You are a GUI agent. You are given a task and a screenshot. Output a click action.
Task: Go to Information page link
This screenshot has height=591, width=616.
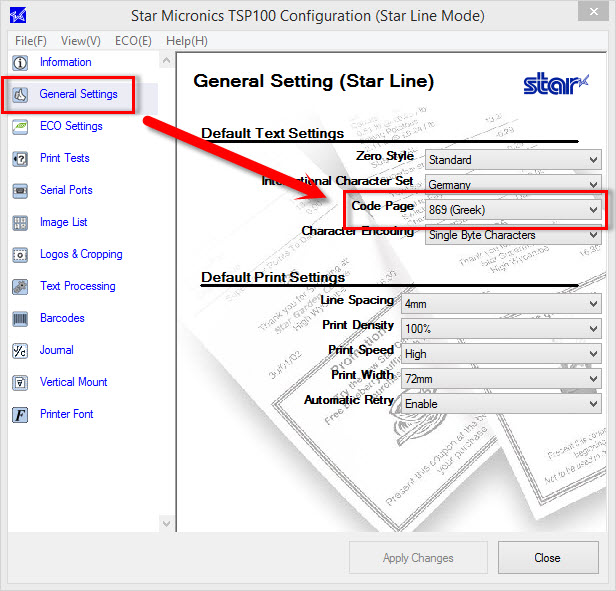point(66,62)
